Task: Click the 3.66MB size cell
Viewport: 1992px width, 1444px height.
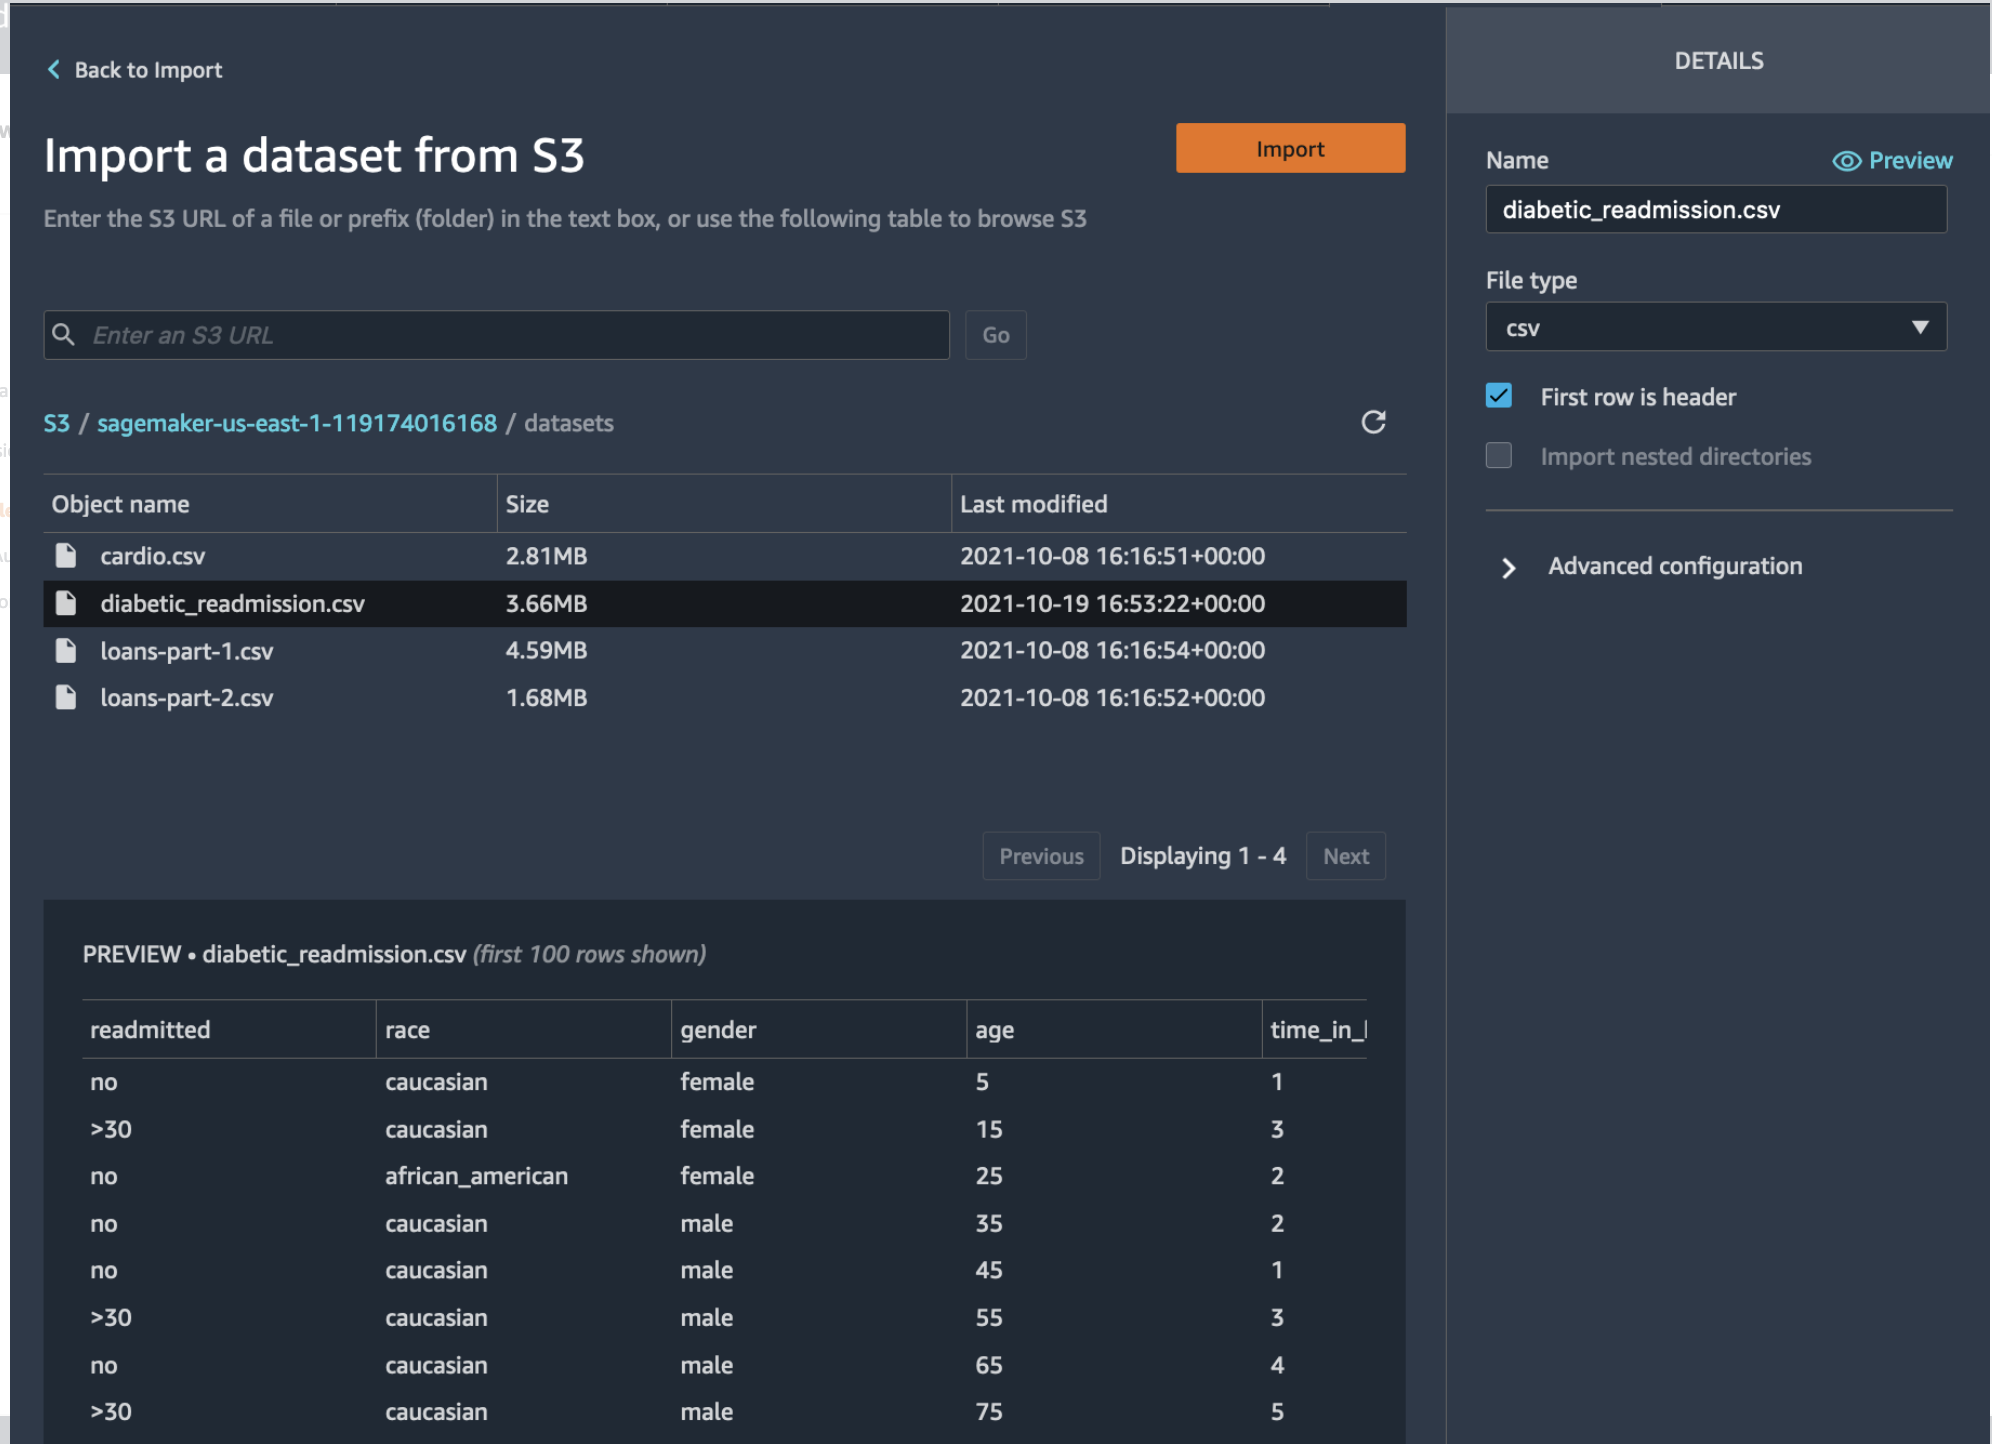Action: (546, 603)
